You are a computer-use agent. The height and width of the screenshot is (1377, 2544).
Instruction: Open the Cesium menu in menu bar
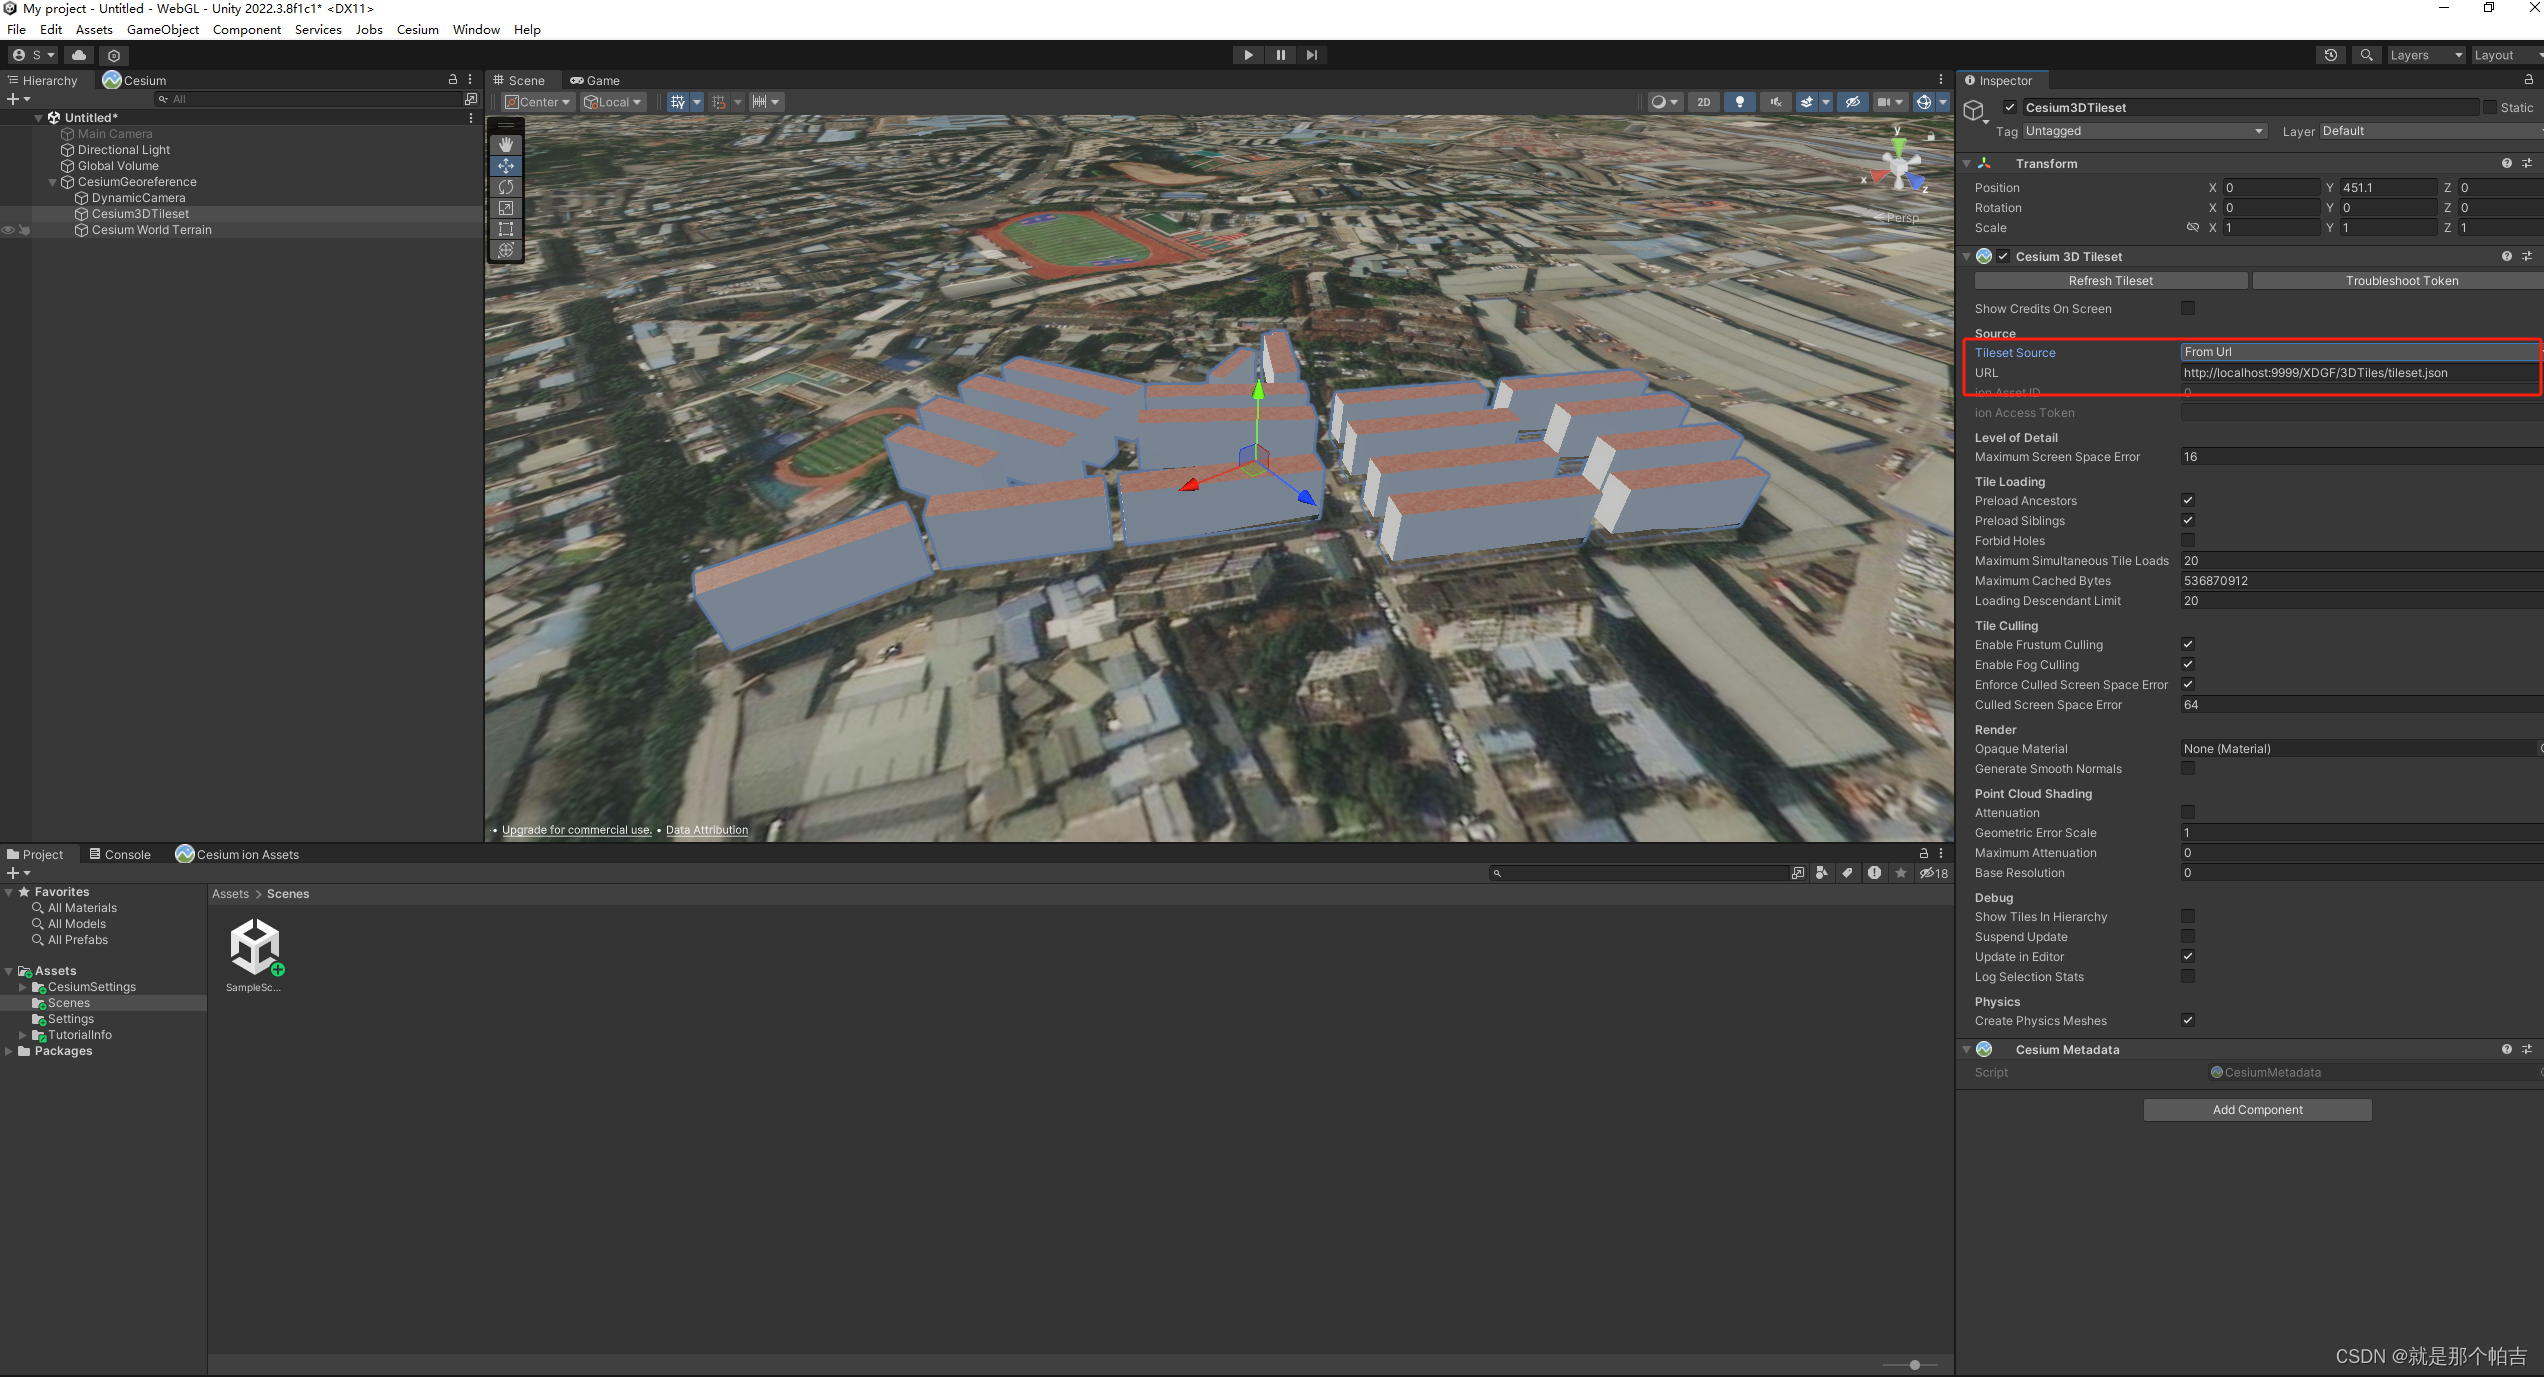(x=418, y=29)
